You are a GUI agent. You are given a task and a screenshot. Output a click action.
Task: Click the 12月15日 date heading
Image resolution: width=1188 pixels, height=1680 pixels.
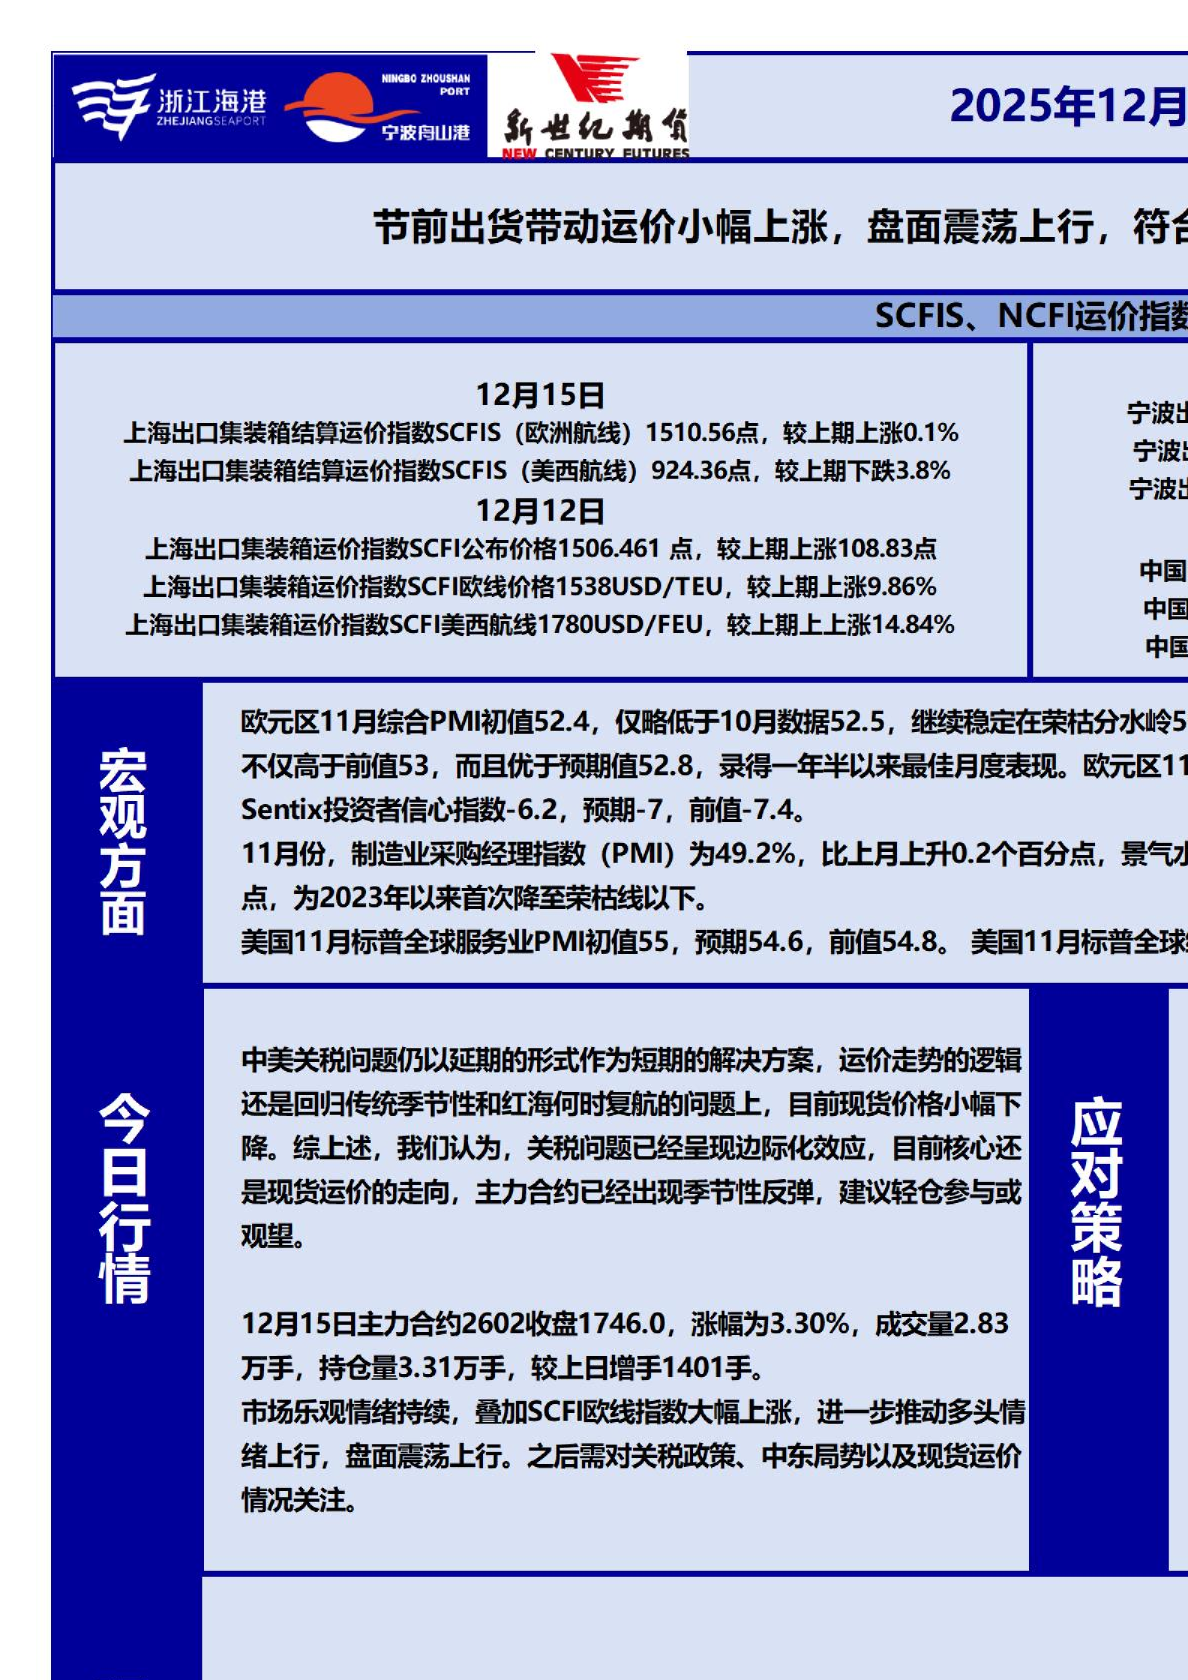(540, 395)
